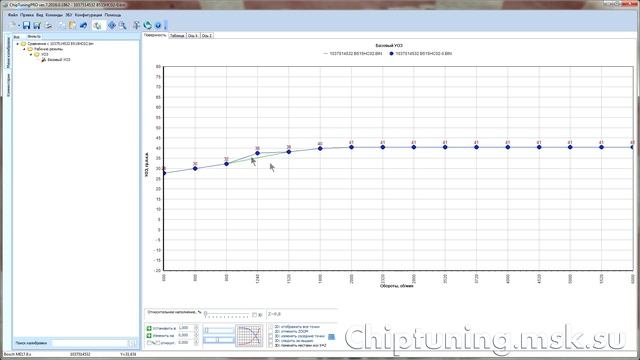Select the Базовый УОЗ calibration tree item
Image resolution: width=640 pixels, height=360 pixels.
pyautogui.click(x=59, y=60)
